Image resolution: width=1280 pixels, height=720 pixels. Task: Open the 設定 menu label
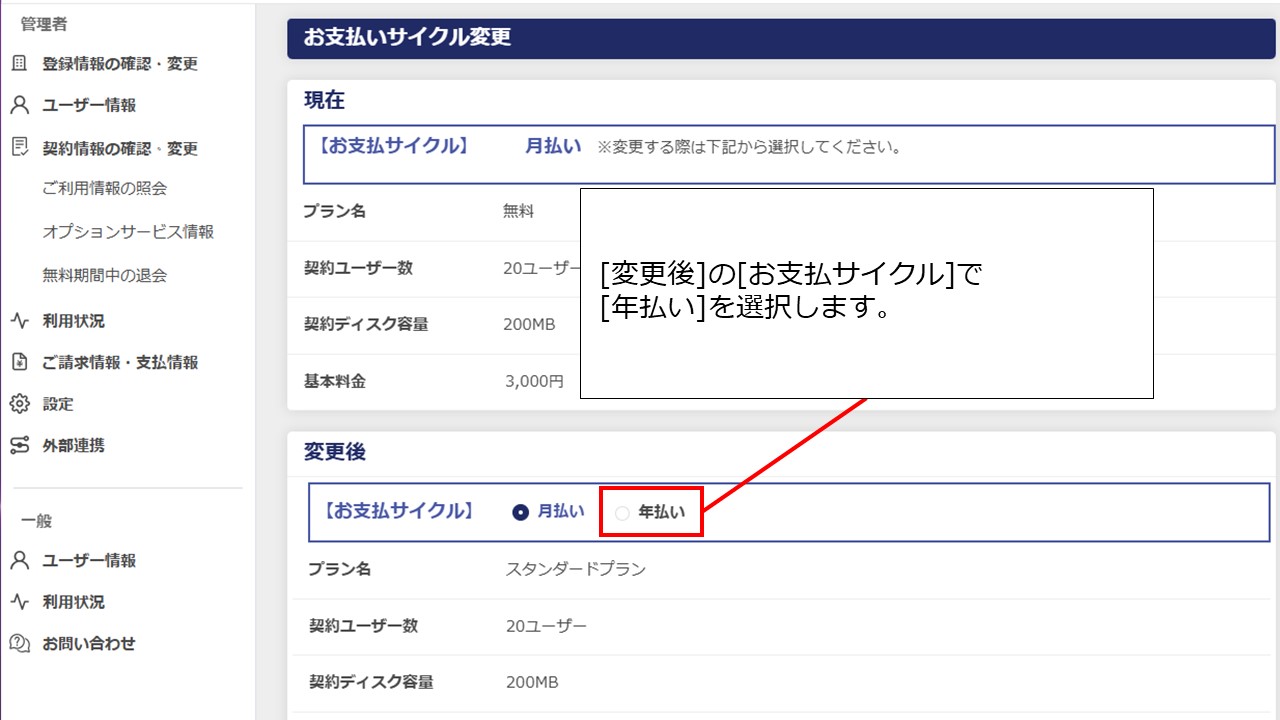point(58,404)
